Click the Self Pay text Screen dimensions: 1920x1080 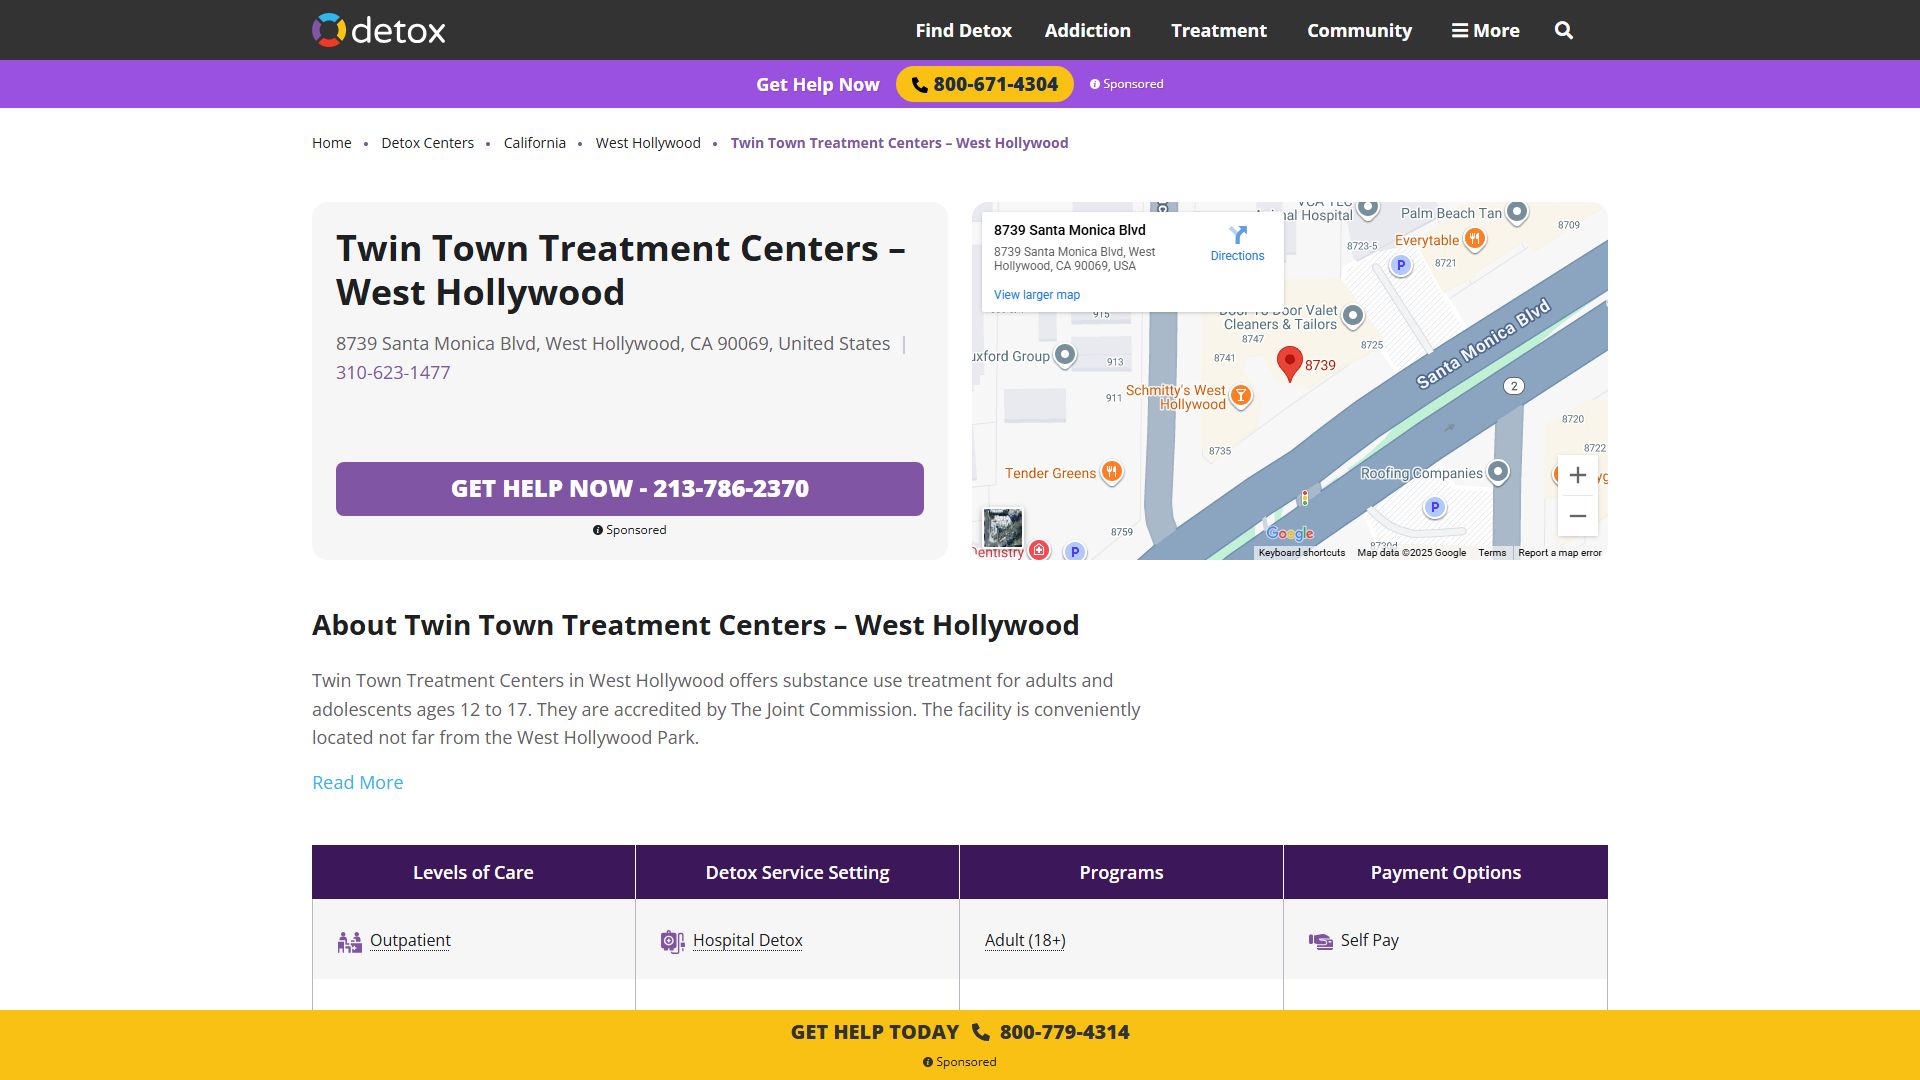1370,940
